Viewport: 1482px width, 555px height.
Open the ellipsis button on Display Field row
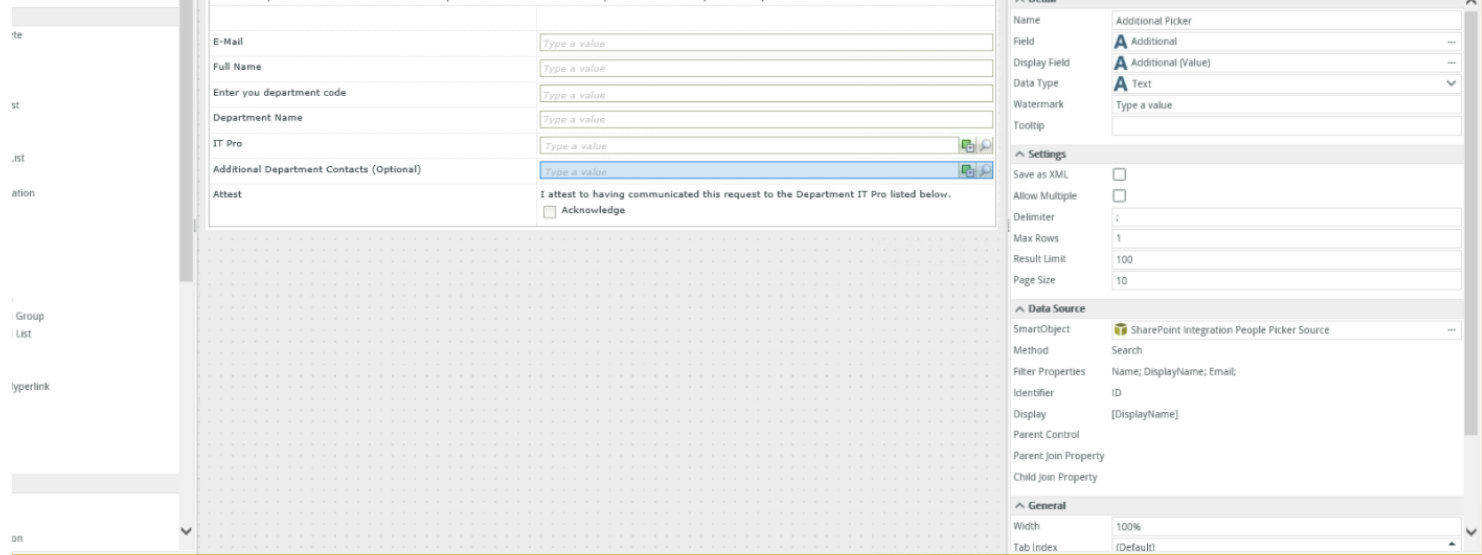[x=1450, y=62]
